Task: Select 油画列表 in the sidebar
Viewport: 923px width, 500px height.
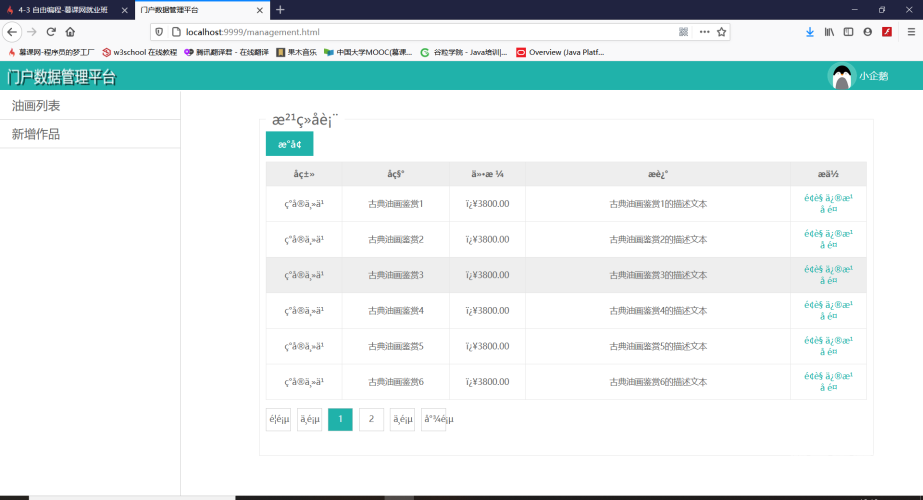Action: (36, 105)
